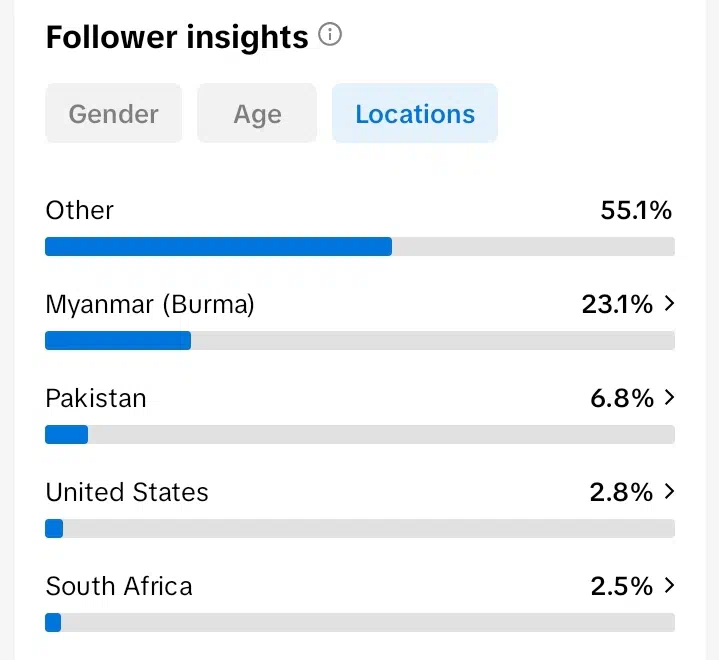Select the Locations tab

click(x=415, y=114)
